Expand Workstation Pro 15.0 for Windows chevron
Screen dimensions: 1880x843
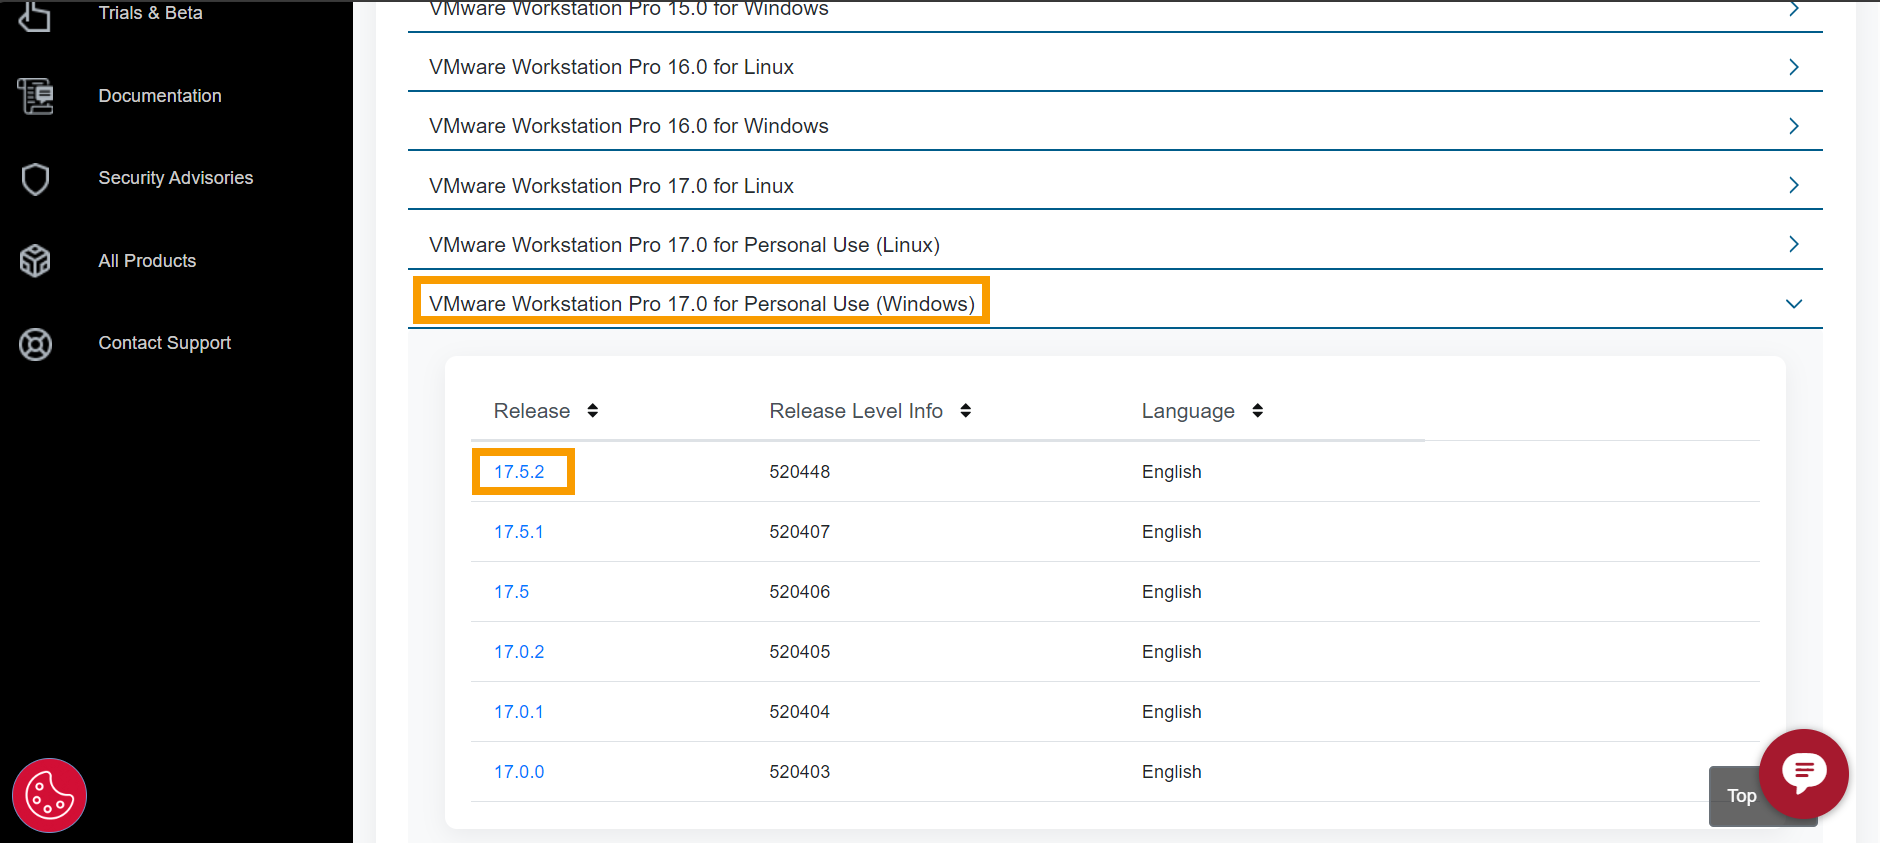pyautogui.click(x=1794, y=9)
